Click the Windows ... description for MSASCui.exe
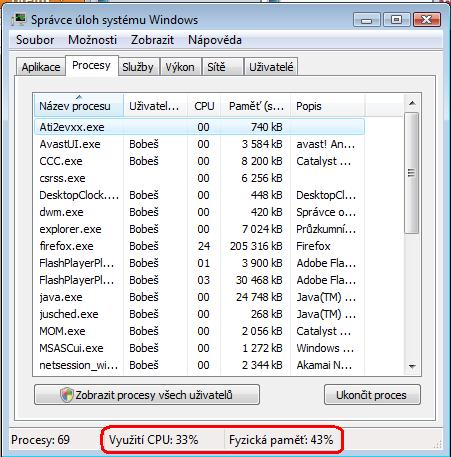 coord(325,348)
